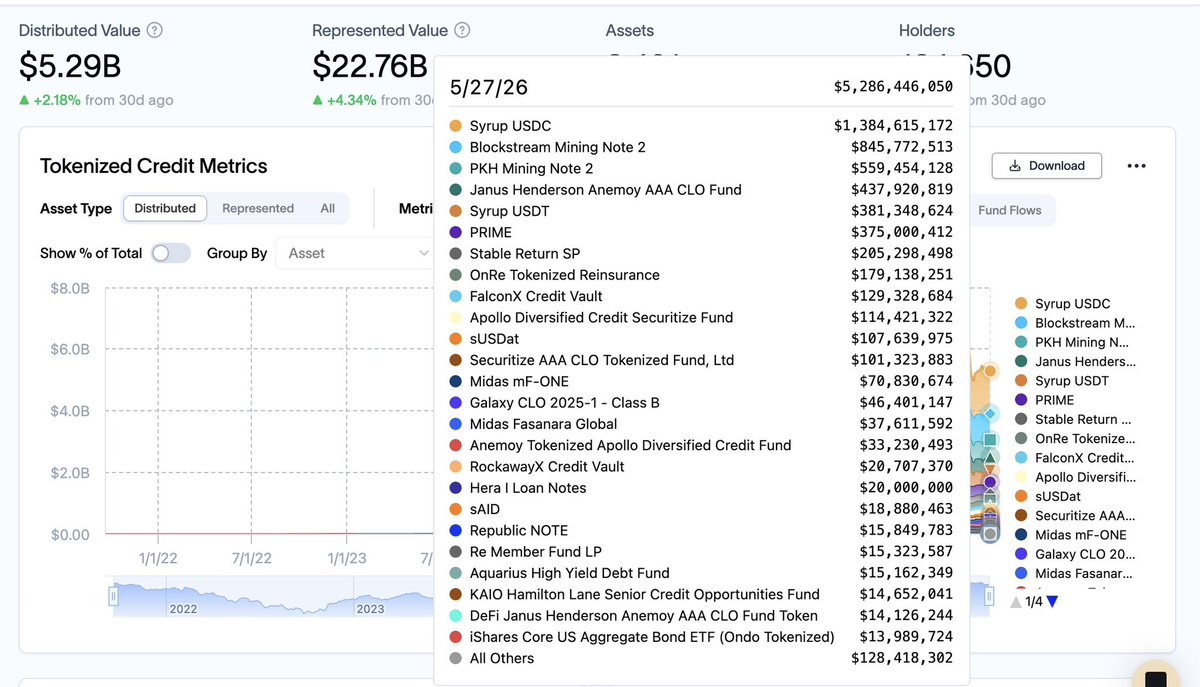Click Midas Fasanara Global tooltip row
Screen dimensions: 1200x687
(701, 424)
